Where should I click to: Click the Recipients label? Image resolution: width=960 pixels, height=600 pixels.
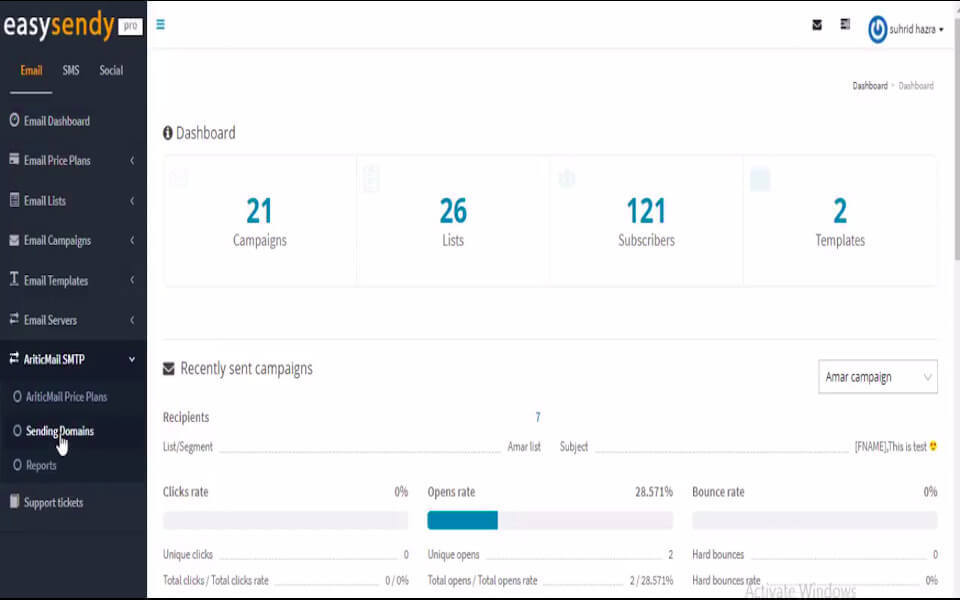point(186,418)
